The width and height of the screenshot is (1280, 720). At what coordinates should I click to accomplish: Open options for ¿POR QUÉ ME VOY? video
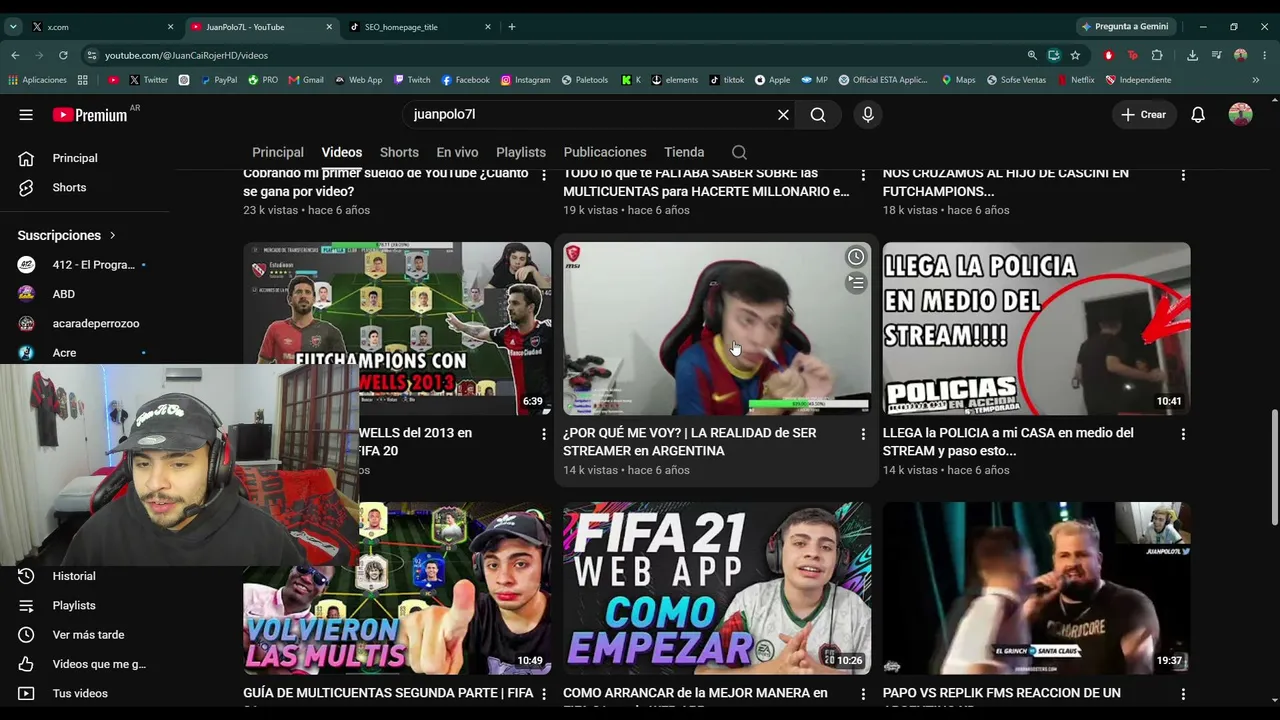coord(863,434)
